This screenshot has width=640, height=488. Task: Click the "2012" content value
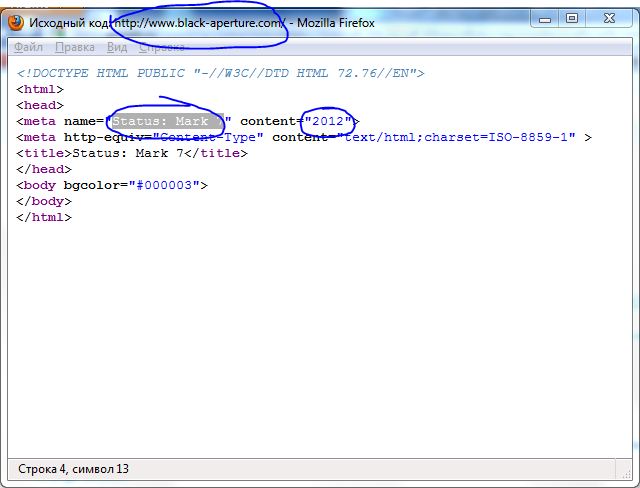point(328,121)
